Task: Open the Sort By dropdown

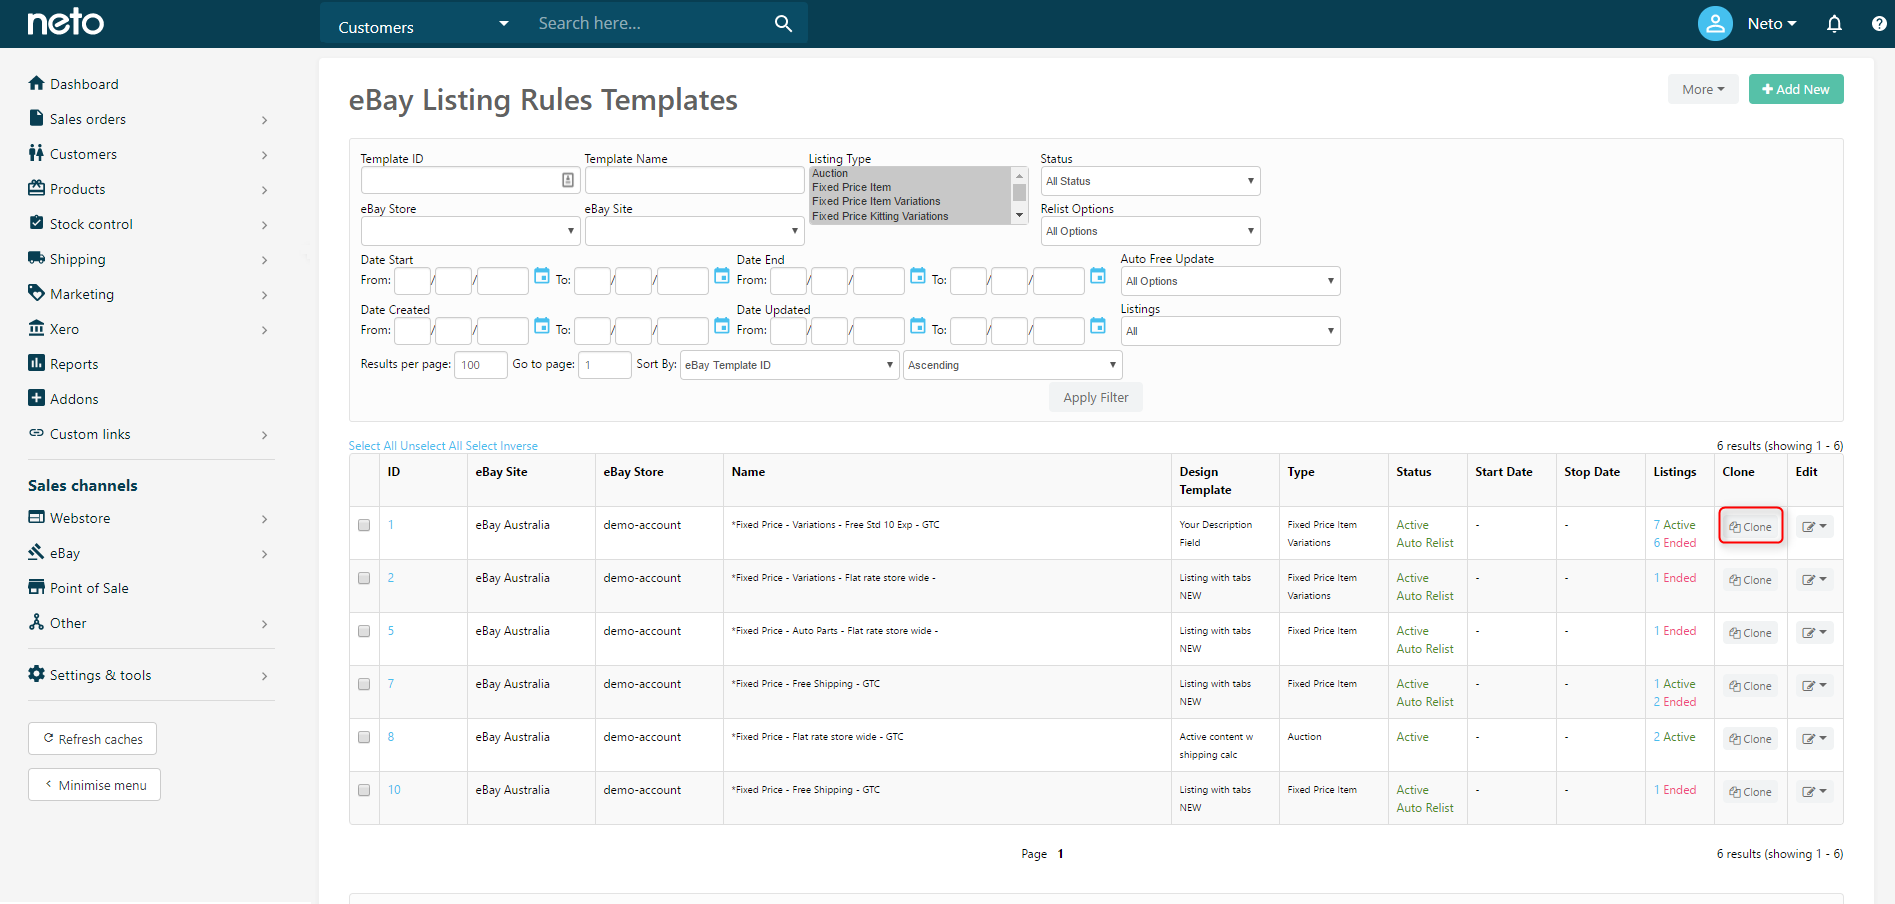Action: tap(789, 365)
